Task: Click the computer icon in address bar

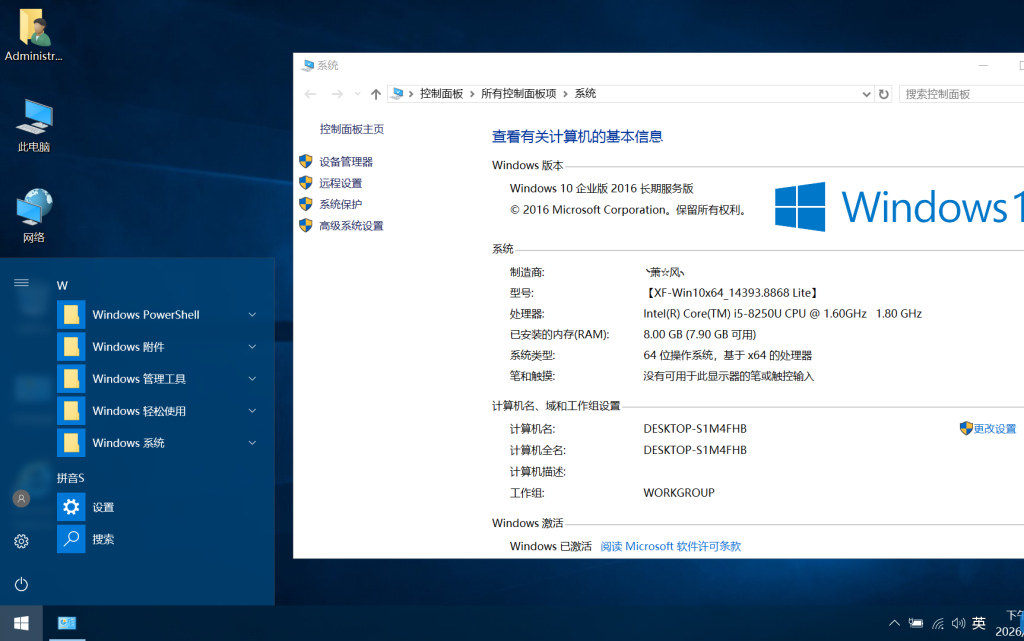Action: coord(397,94)
